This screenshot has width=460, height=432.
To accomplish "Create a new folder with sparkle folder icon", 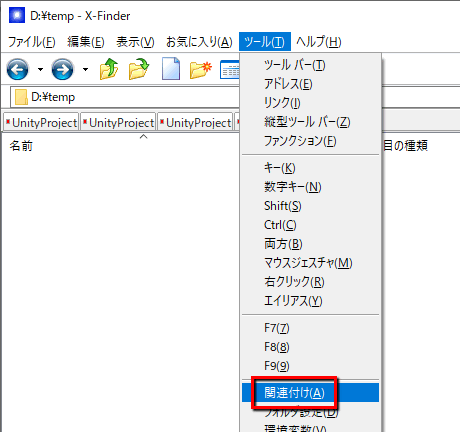I will pyautogui.click(x=201, y=69).
